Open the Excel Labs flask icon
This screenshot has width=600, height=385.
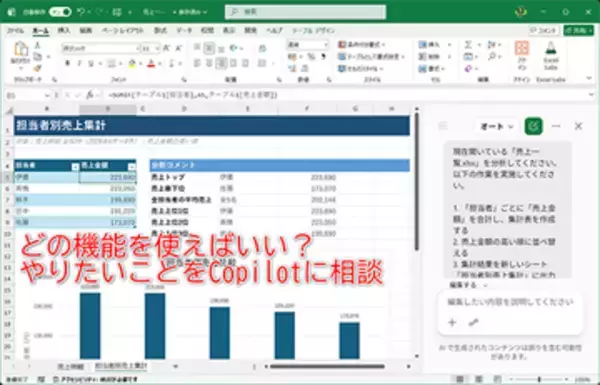pyautogui.click(x=551, y=49)
